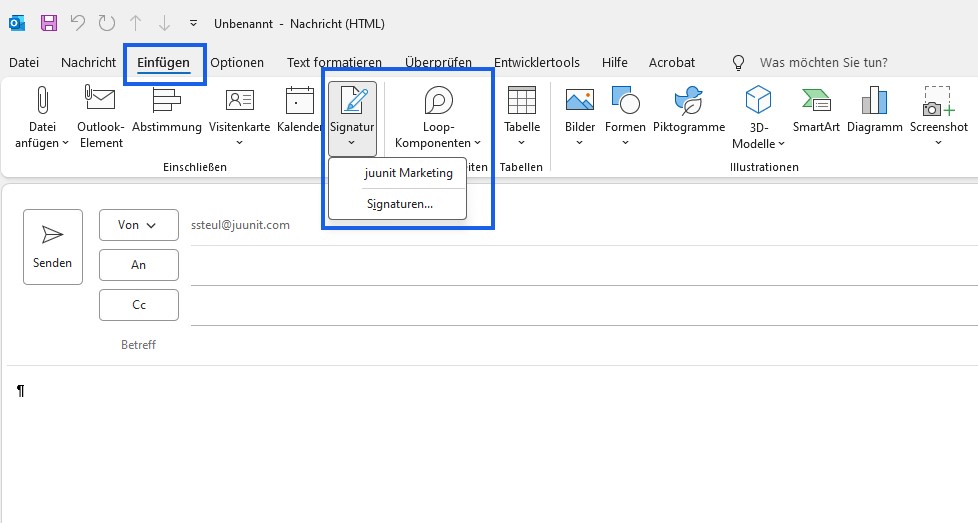Click into the Betreff subject field
978x523 pixels.
[584, 345]
